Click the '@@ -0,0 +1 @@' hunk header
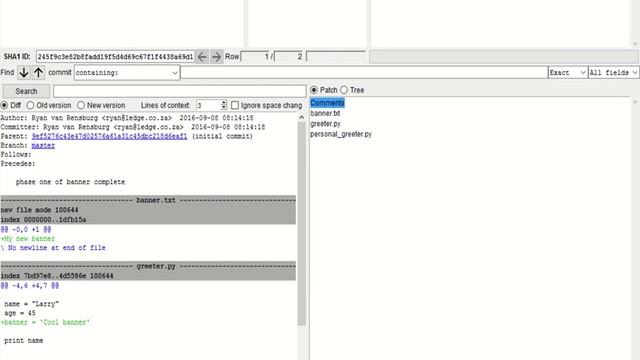The width and height of the screenshot is (640, 360). (x=26, y=229)
